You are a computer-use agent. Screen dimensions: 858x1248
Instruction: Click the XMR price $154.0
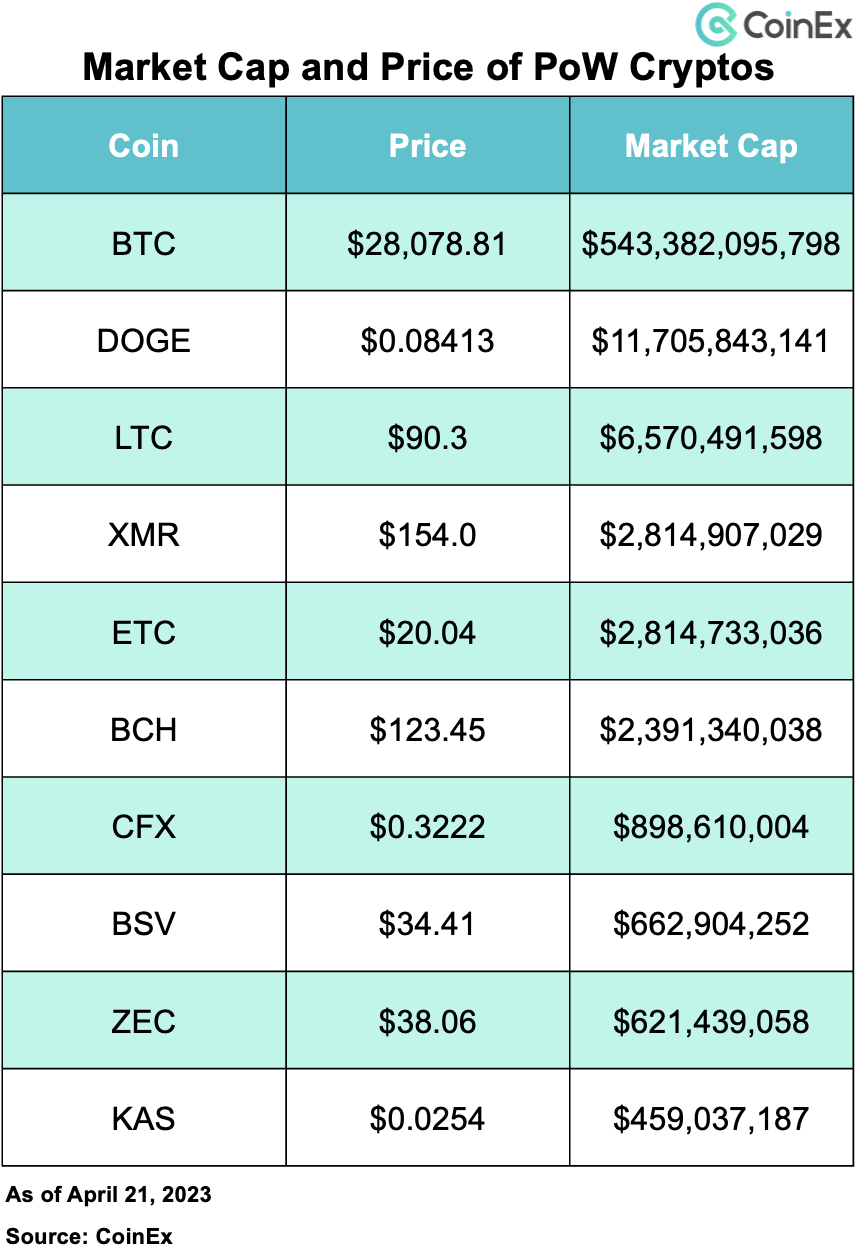tap(428, 535)
